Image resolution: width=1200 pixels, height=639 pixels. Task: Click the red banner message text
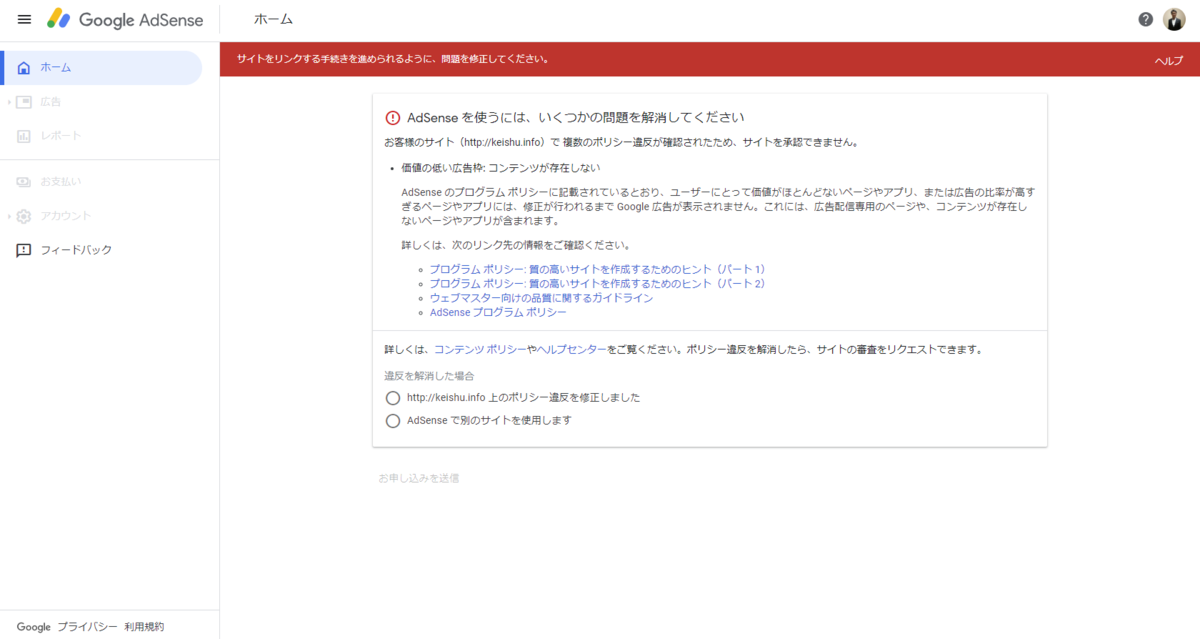click(x=392, y=59)
